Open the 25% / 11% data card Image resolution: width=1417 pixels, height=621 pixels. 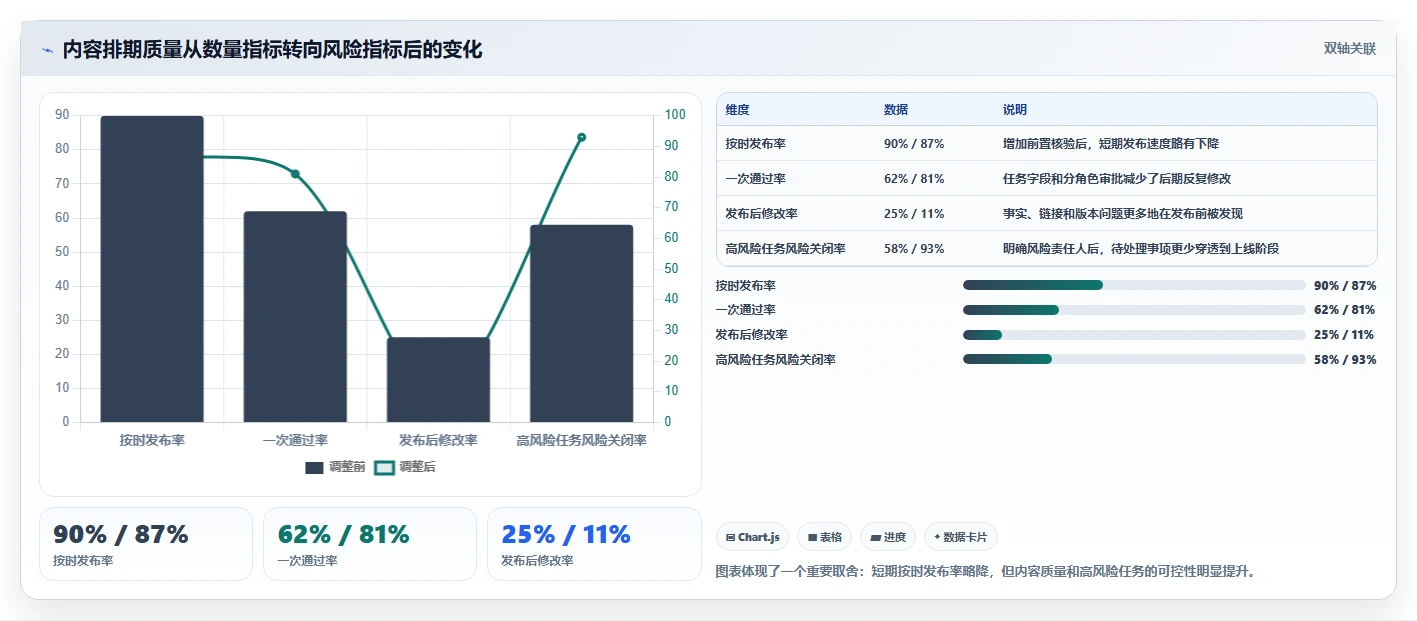click(x=594, y=544)
